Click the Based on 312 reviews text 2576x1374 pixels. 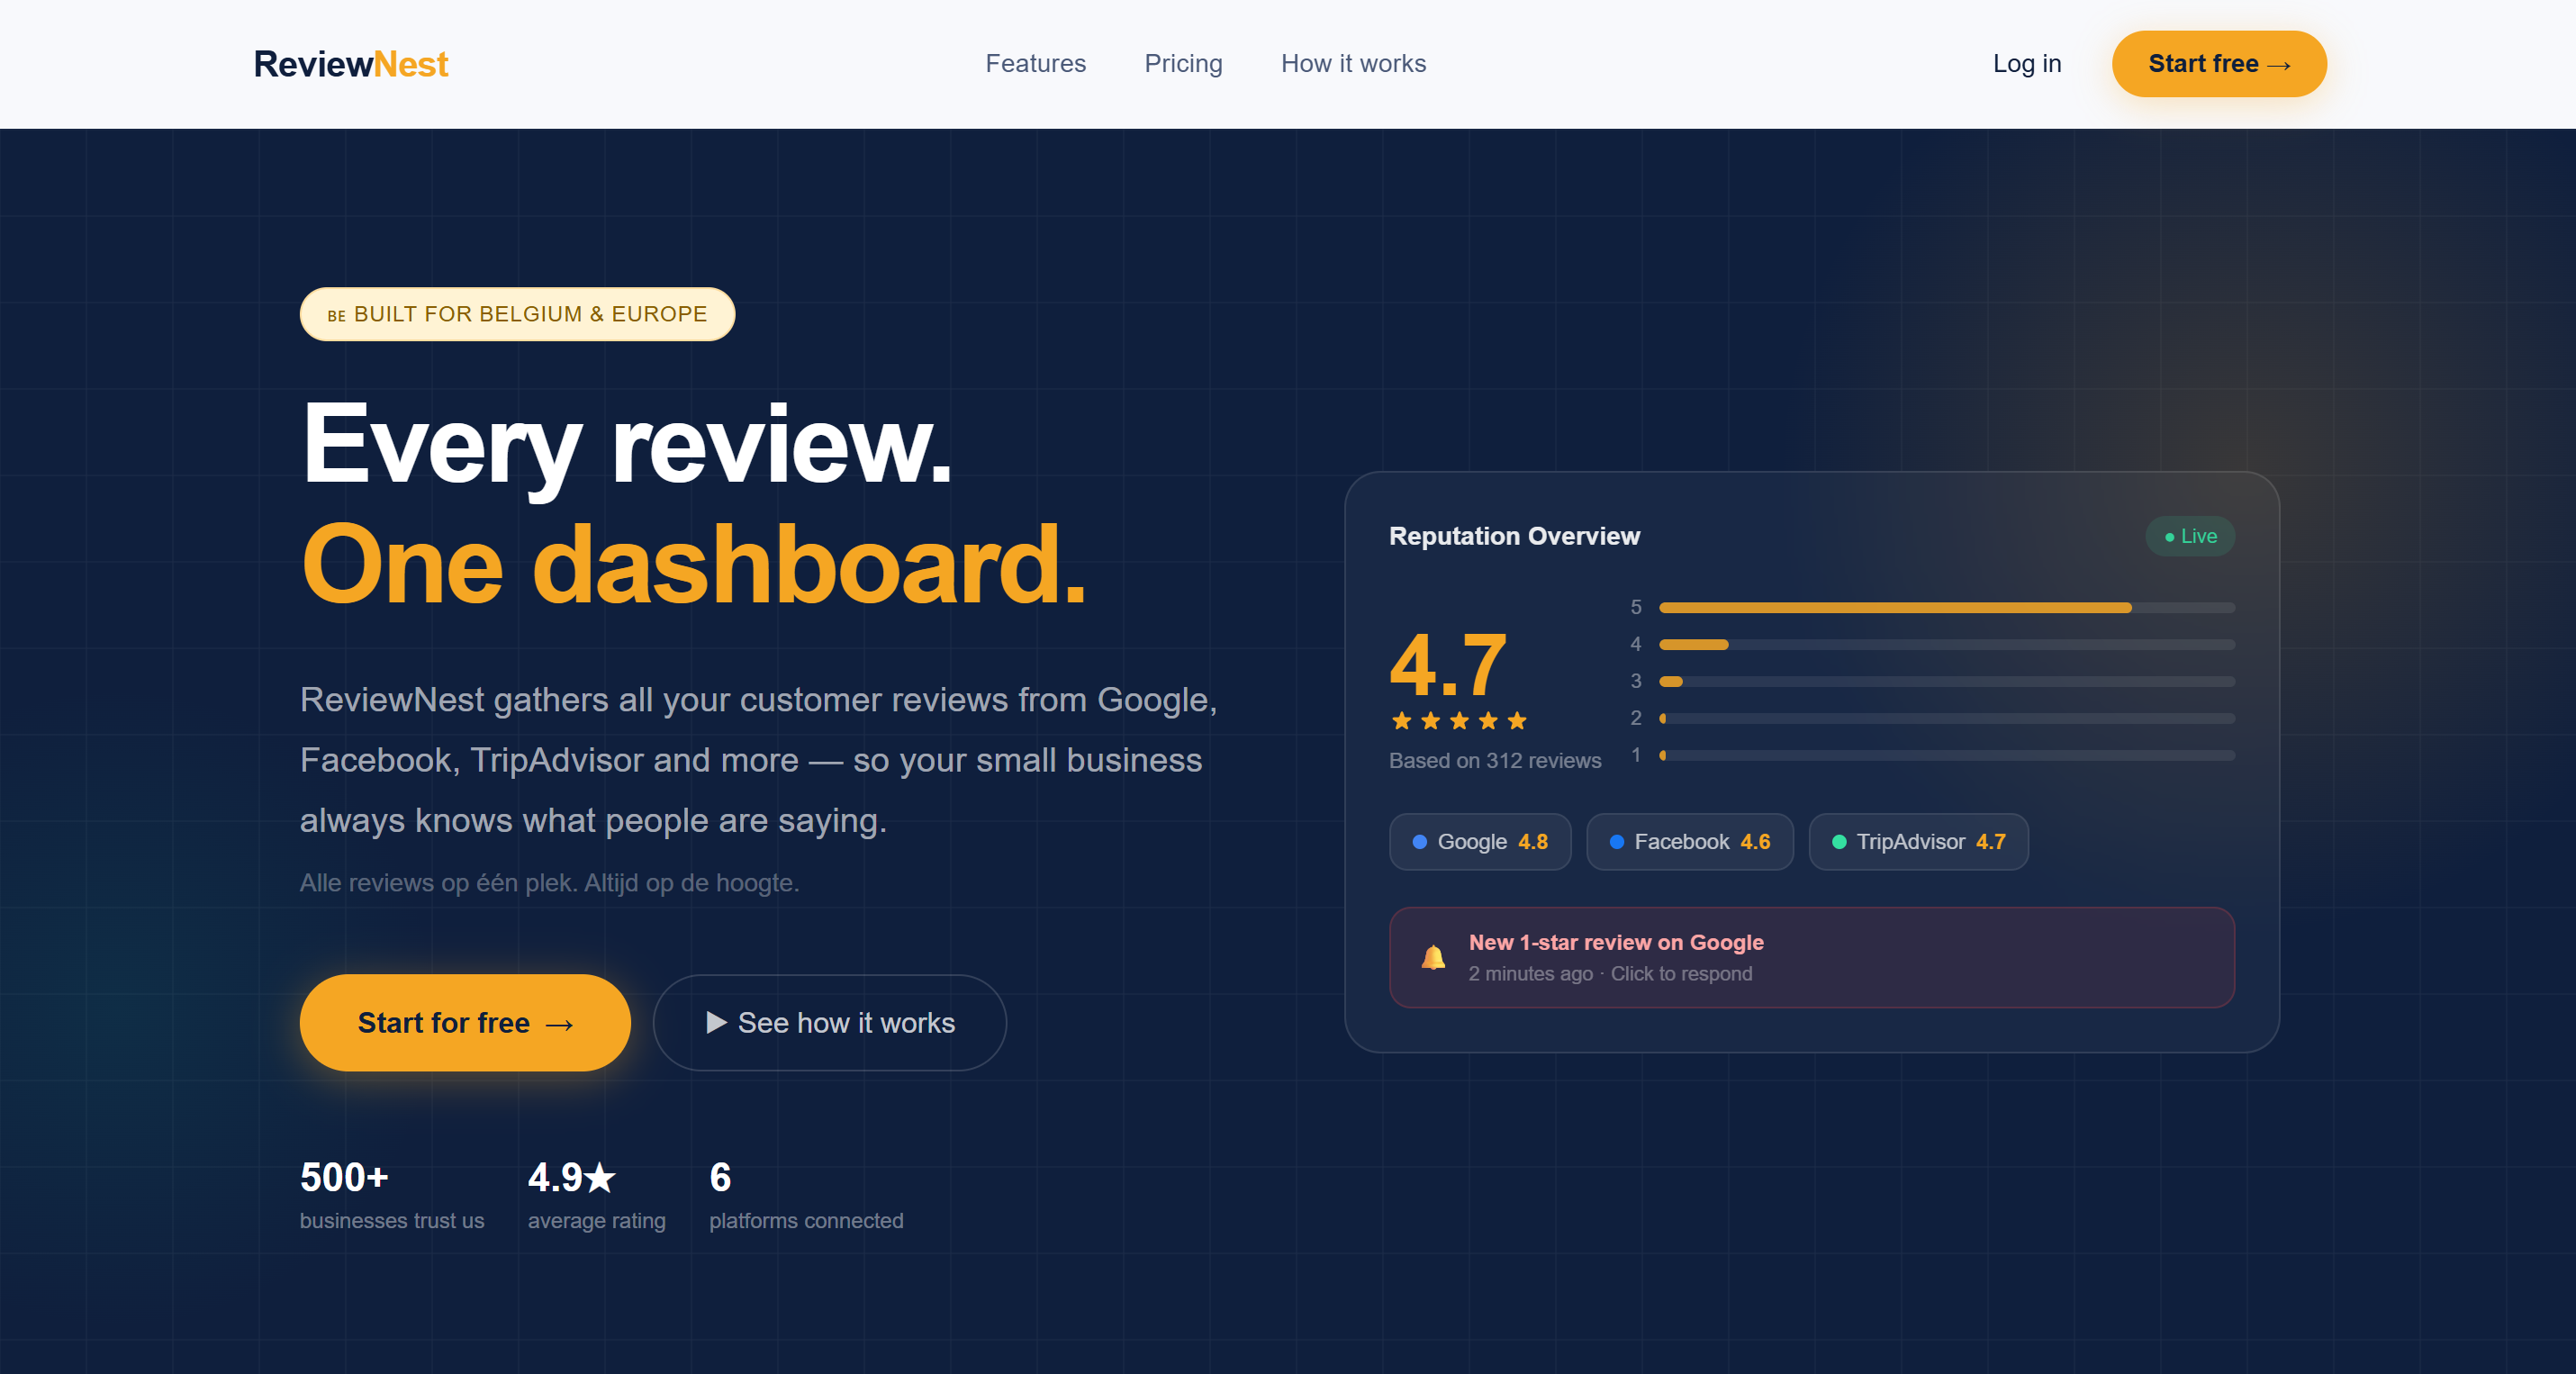[1495, 761]
